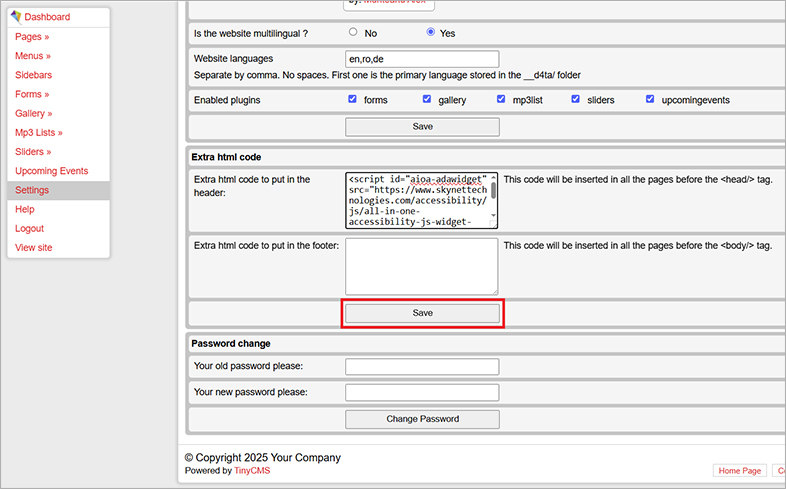Click the new password field

tap(422, 393)
